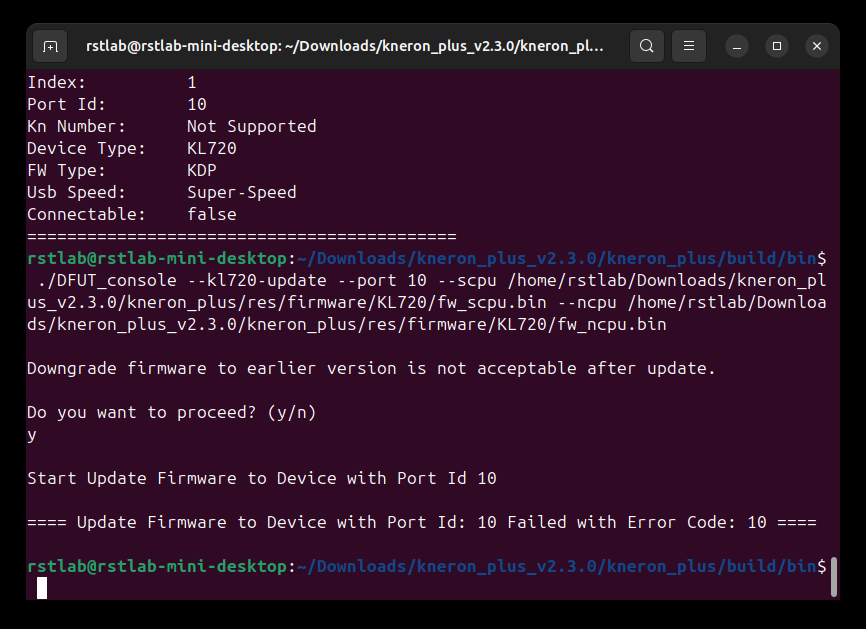Click the 'Failed with Error Code: 10' line
This screenshot has height=629, width=866.
[421, 522]
